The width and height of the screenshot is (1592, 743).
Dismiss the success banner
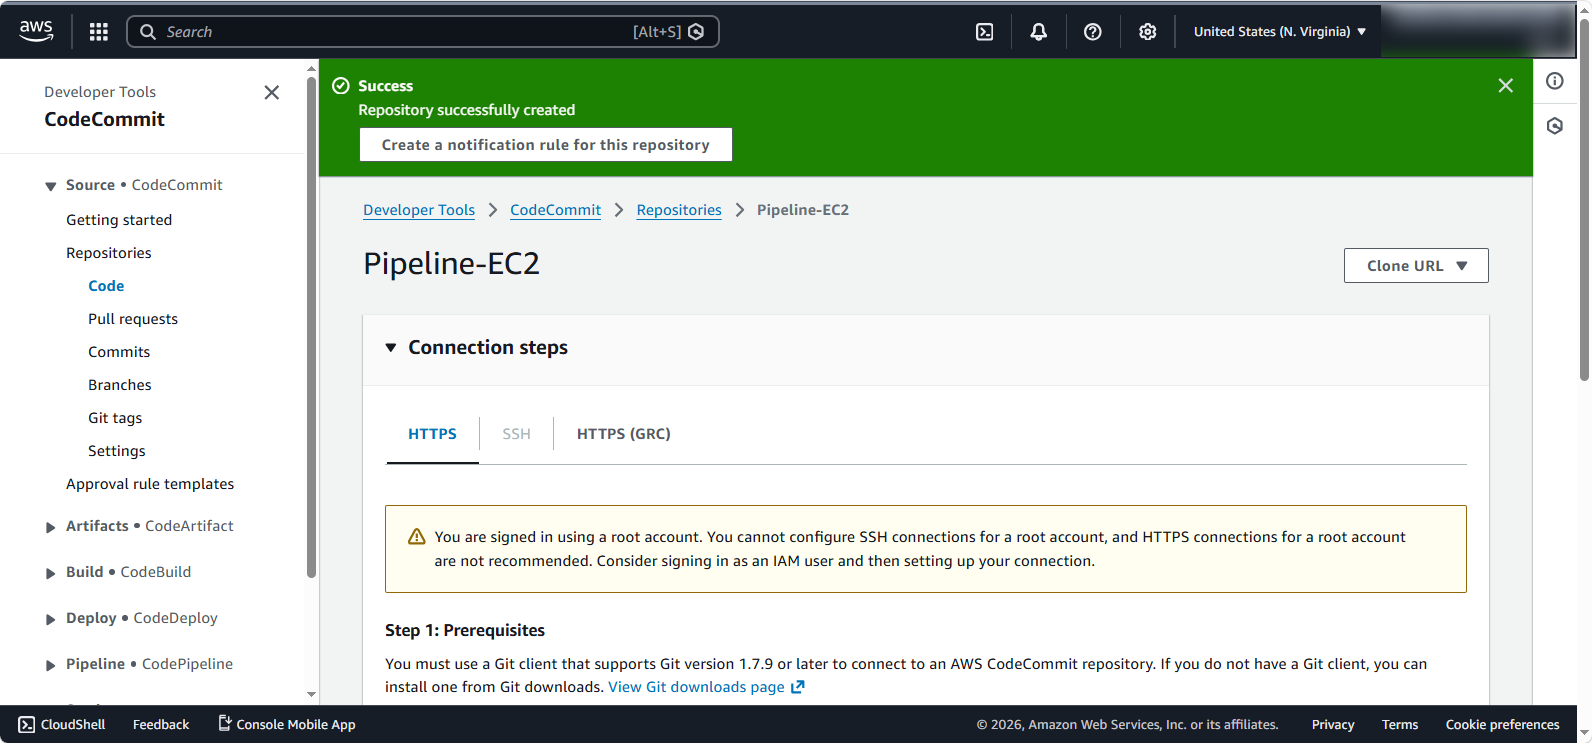[1506, 86]
